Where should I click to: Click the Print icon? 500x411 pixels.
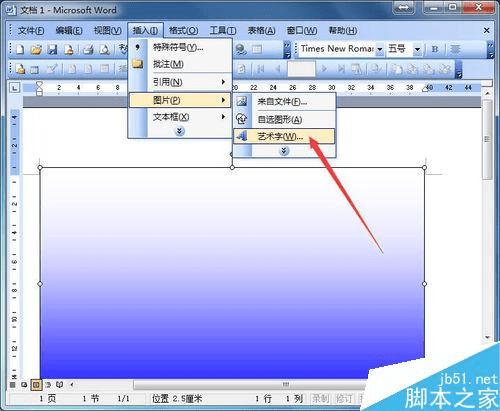pyautogui.click(x=88, y=49)
